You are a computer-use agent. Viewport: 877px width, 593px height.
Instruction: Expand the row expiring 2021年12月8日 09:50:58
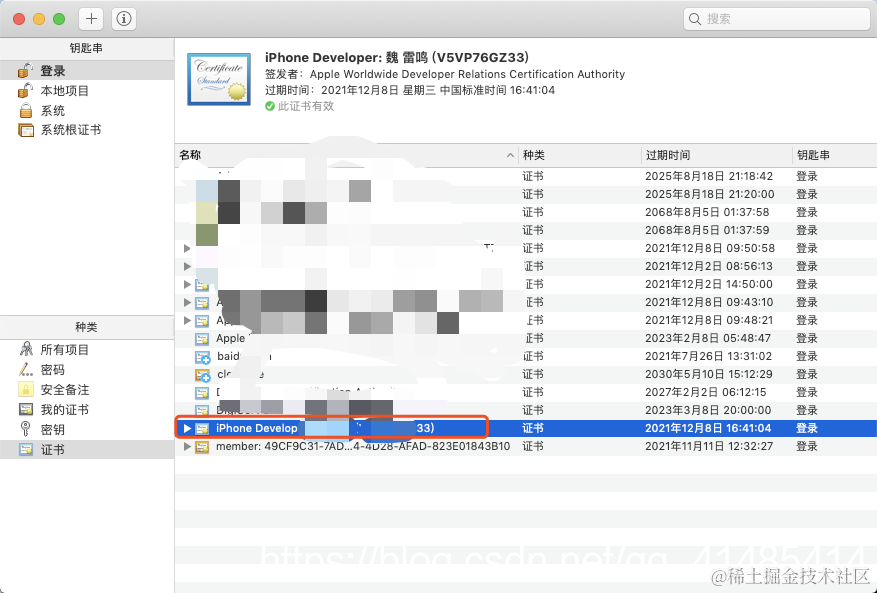pos(187,248)
